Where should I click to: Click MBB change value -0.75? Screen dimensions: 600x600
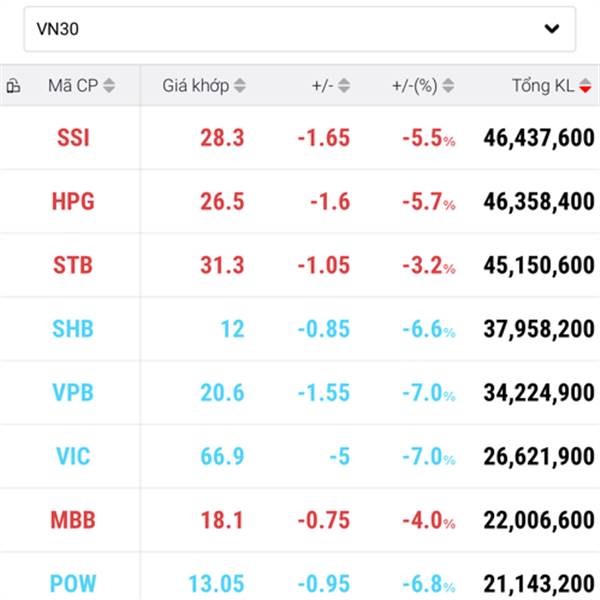tap(324, 520)
